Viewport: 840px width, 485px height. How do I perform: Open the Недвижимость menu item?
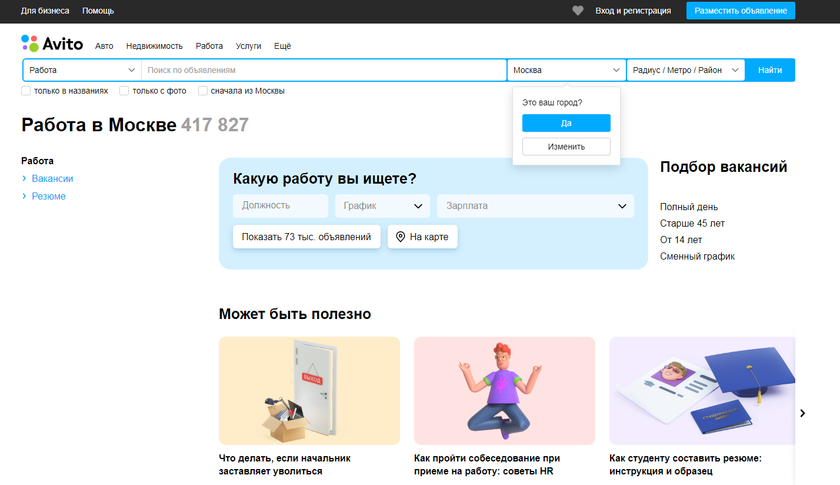click(154, 46)
